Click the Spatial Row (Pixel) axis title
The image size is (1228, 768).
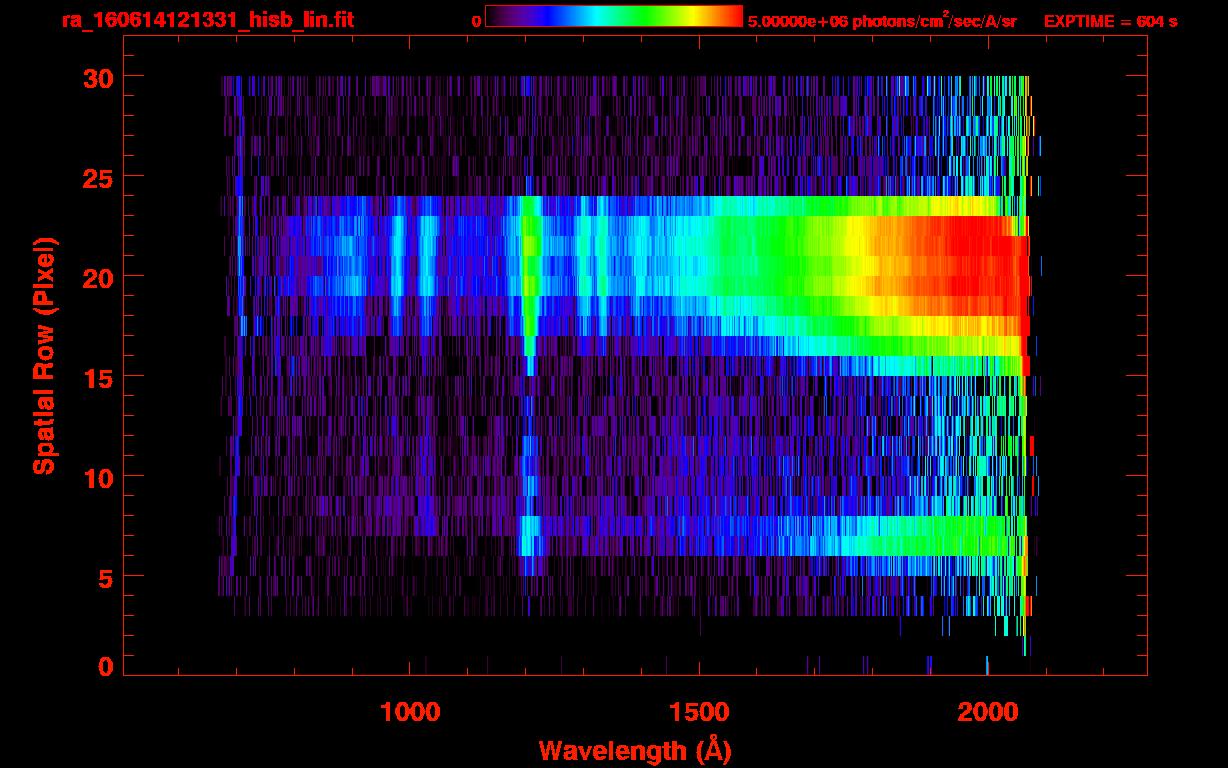(43, 355)
